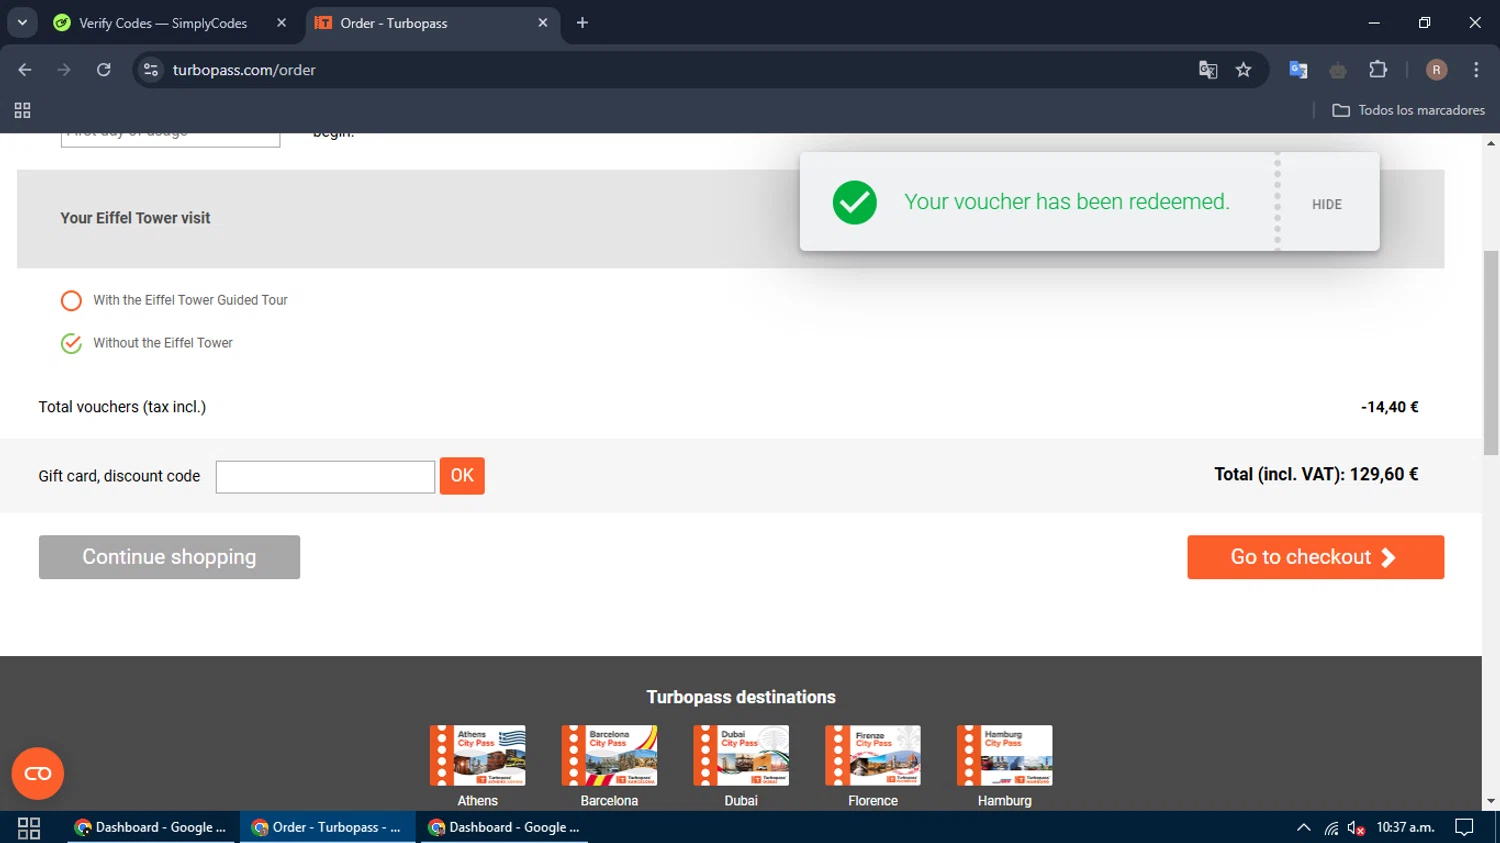Viewport: 1500px width, 843px height.
Task: Open the Barcelona City Pass thumbnail
Action: [609, 755]
